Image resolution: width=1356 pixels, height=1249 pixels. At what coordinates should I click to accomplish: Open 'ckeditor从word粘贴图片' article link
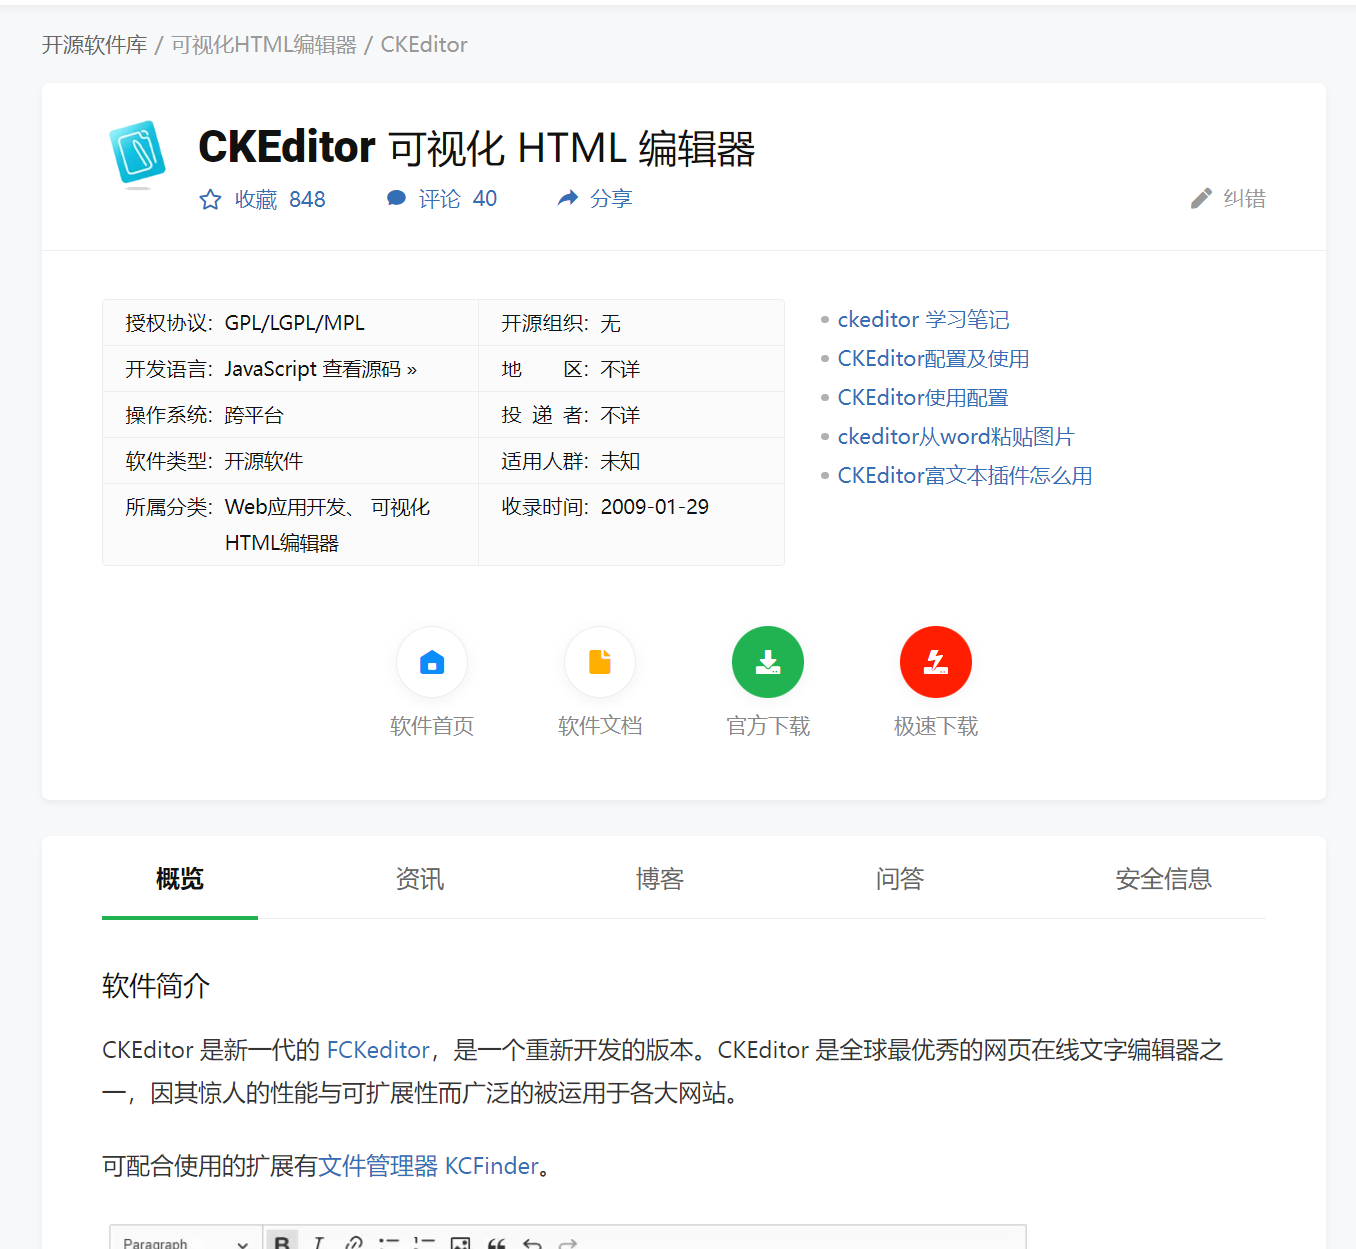955,436
